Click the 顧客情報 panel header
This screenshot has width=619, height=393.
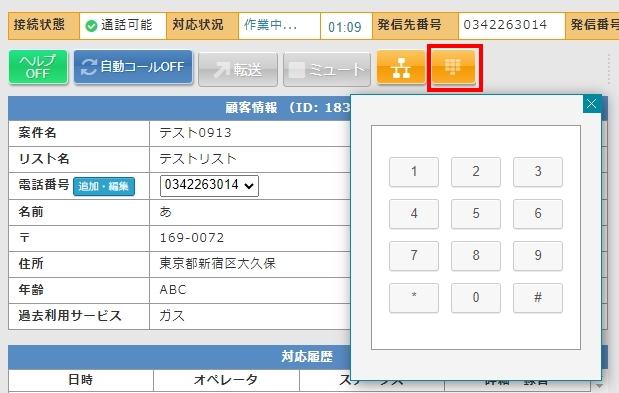click(180, 108)
